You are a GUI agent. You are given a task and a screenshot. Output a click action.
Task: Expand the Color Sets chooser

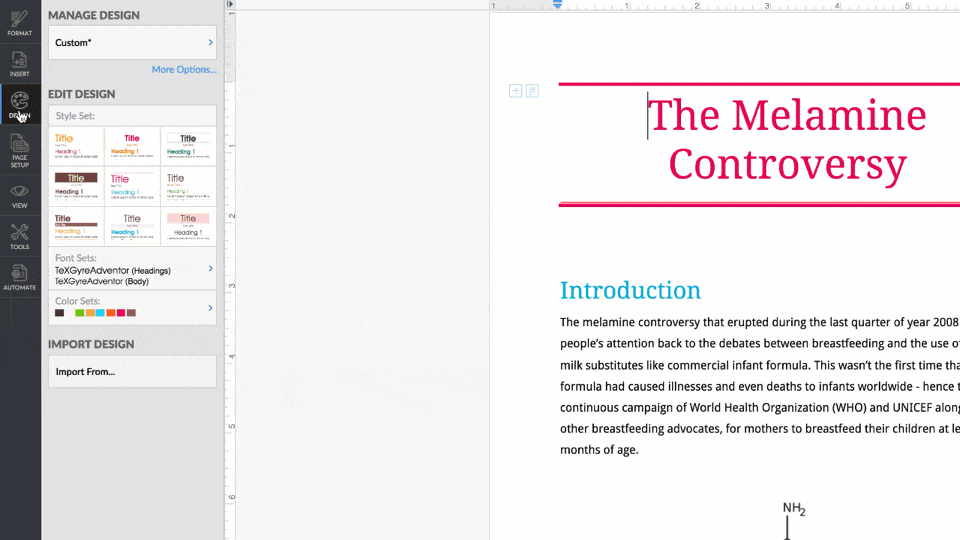click(x=132, y=307)
